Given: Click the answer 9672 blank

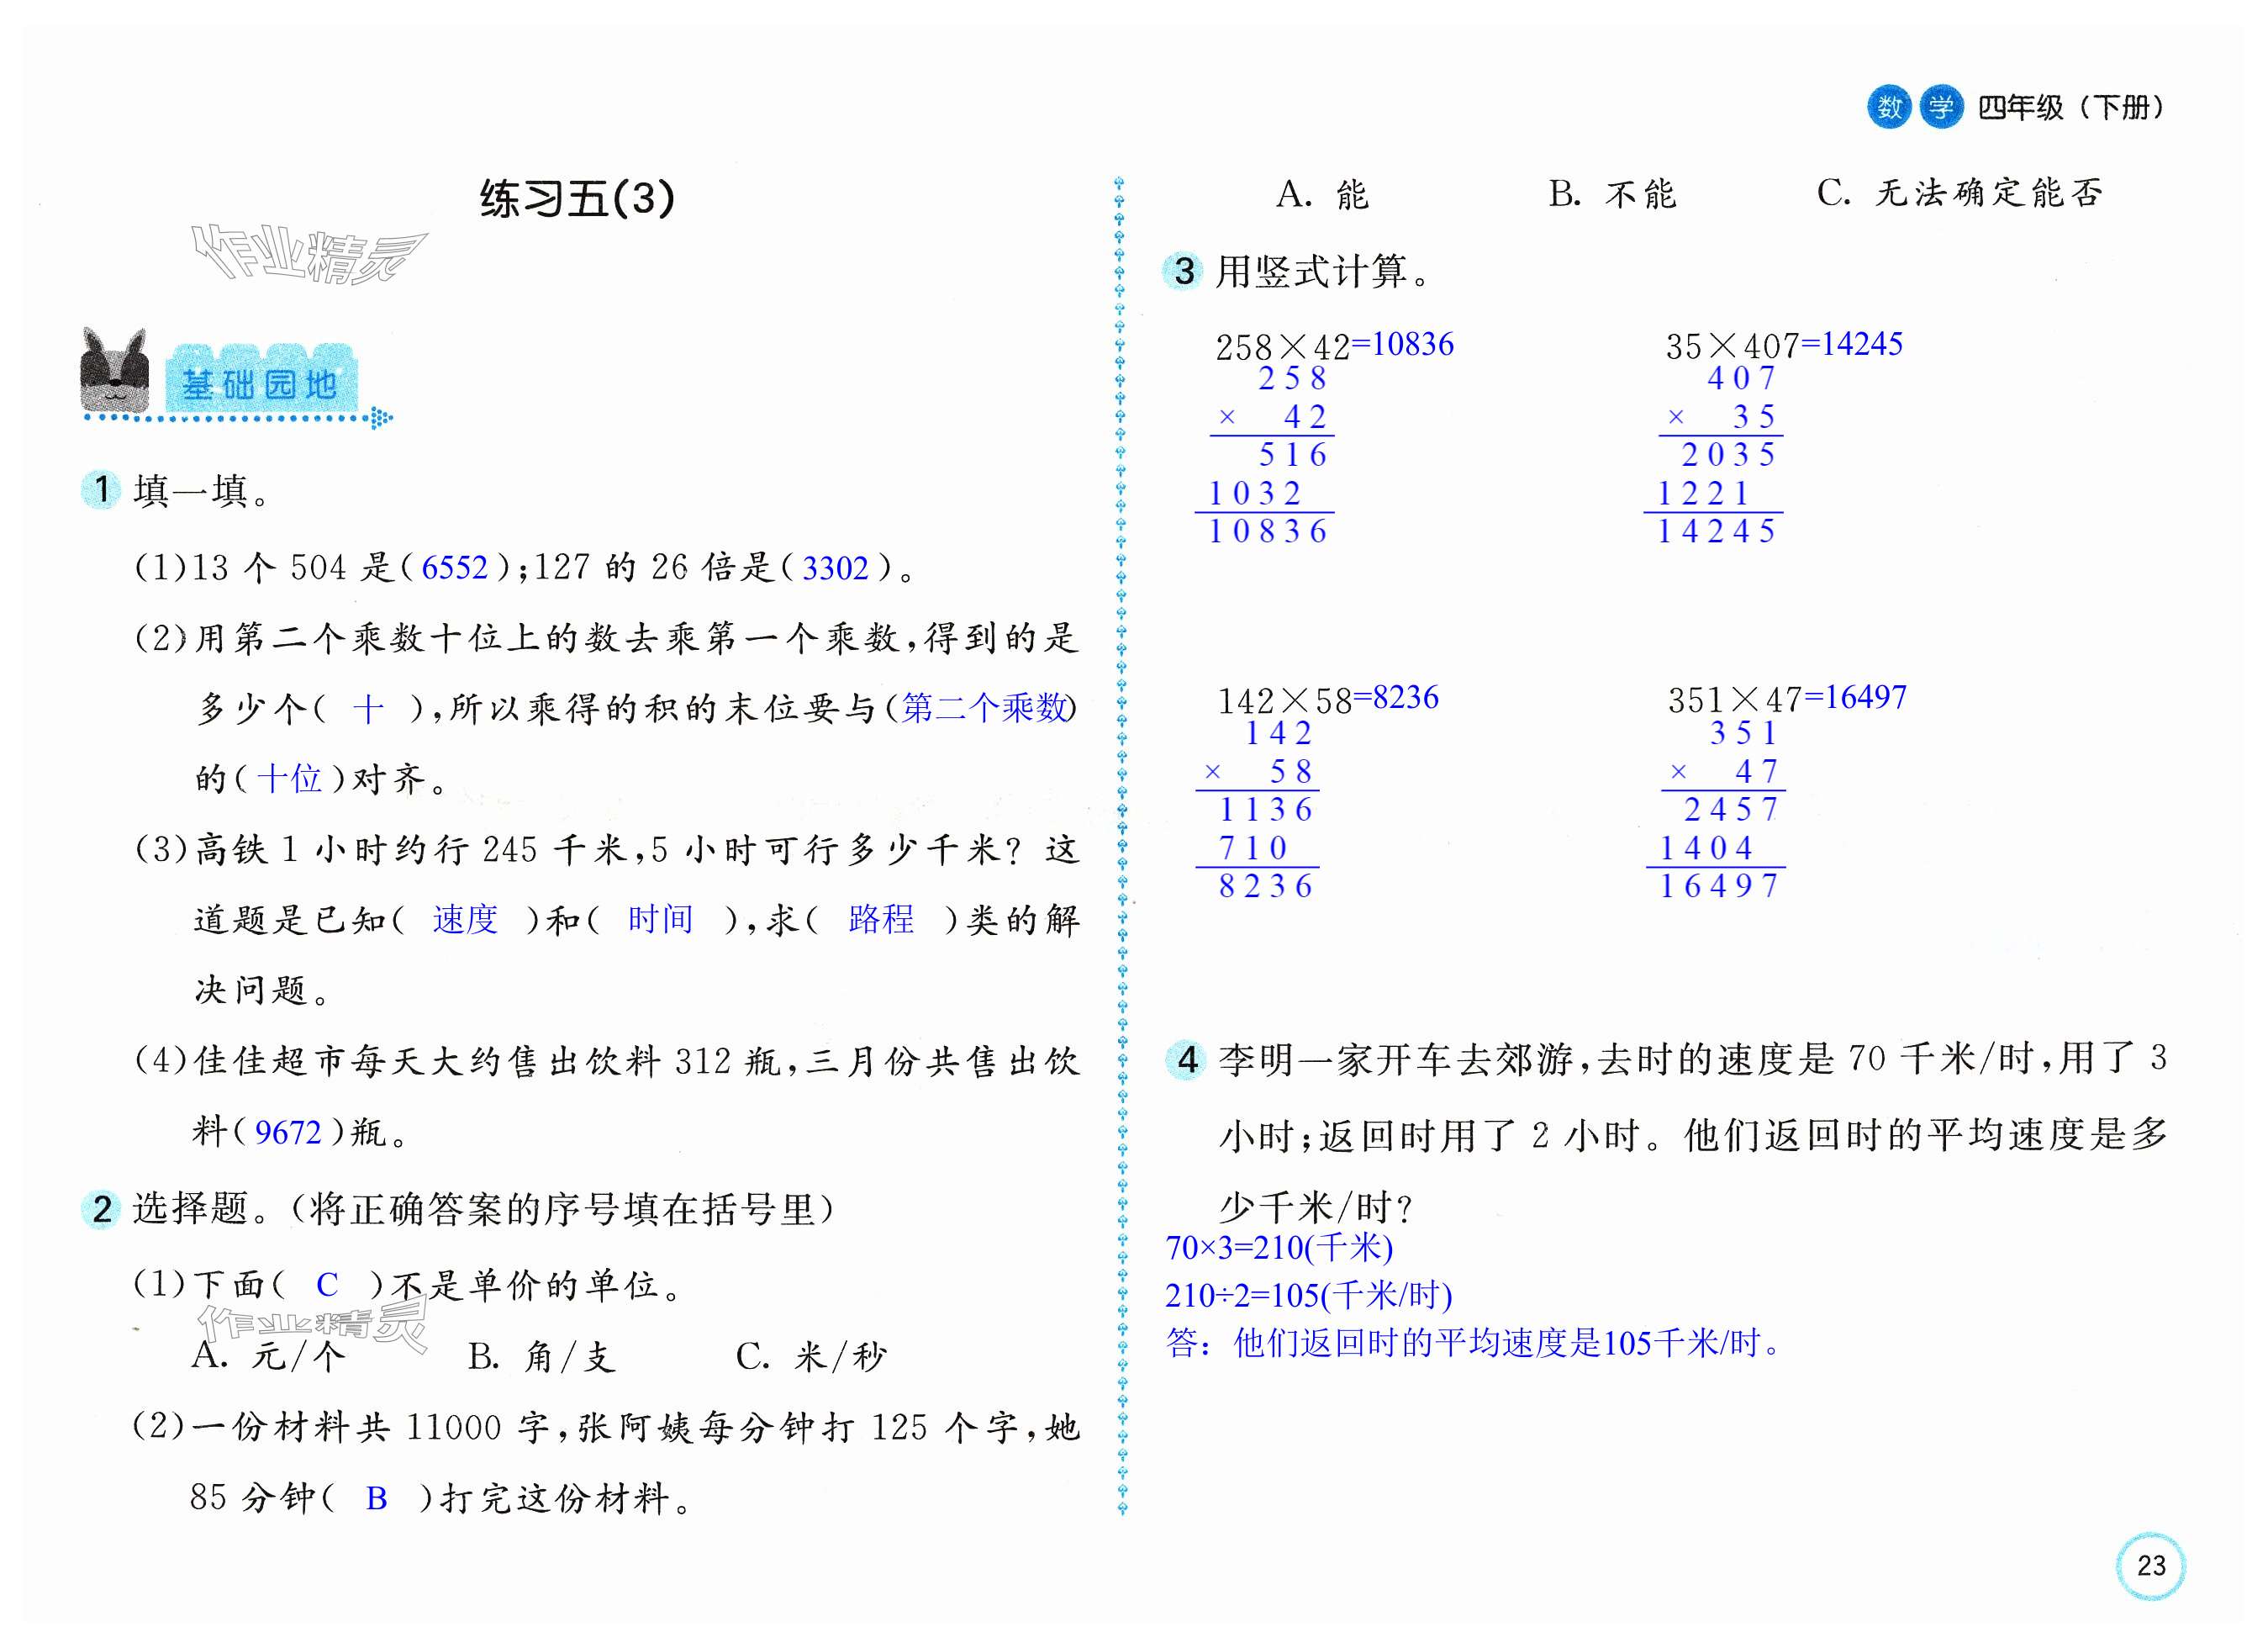Looking at the screenshot, I should [288, 1132].
